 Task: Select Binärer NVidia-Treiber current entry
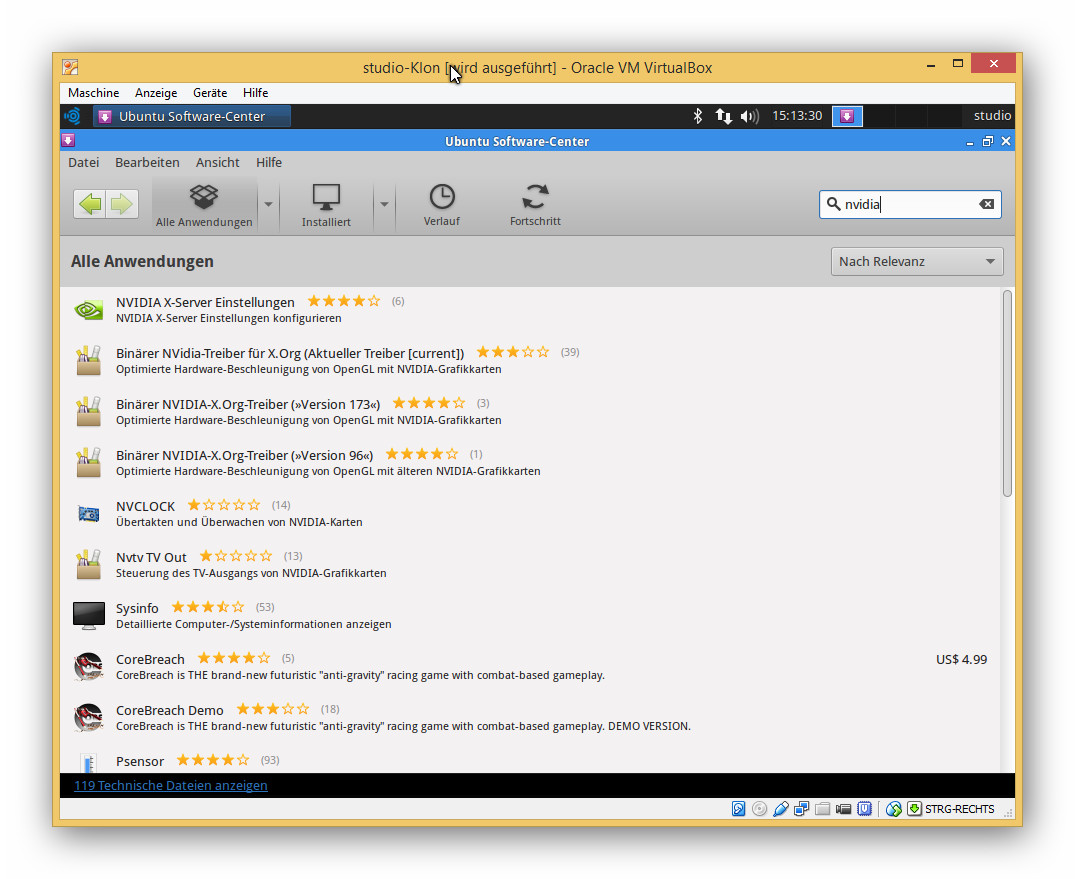pyautogui.click(x=290, y=353)
